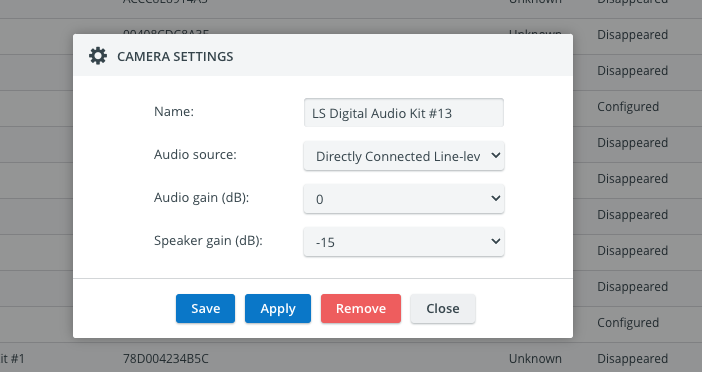The image size is (702, 372).
Task: Click the first Configured status in the list
Action: [628, 107]
